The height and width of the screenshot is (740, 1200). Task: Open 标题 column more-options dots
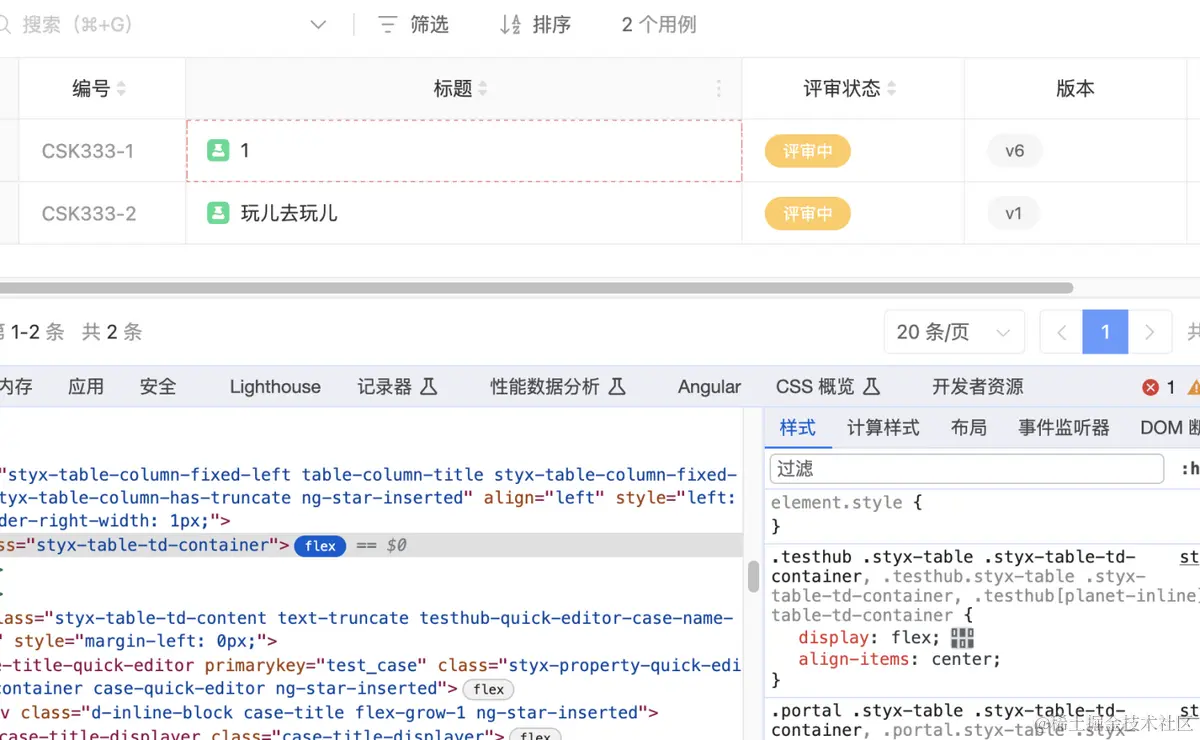[718, 89]
